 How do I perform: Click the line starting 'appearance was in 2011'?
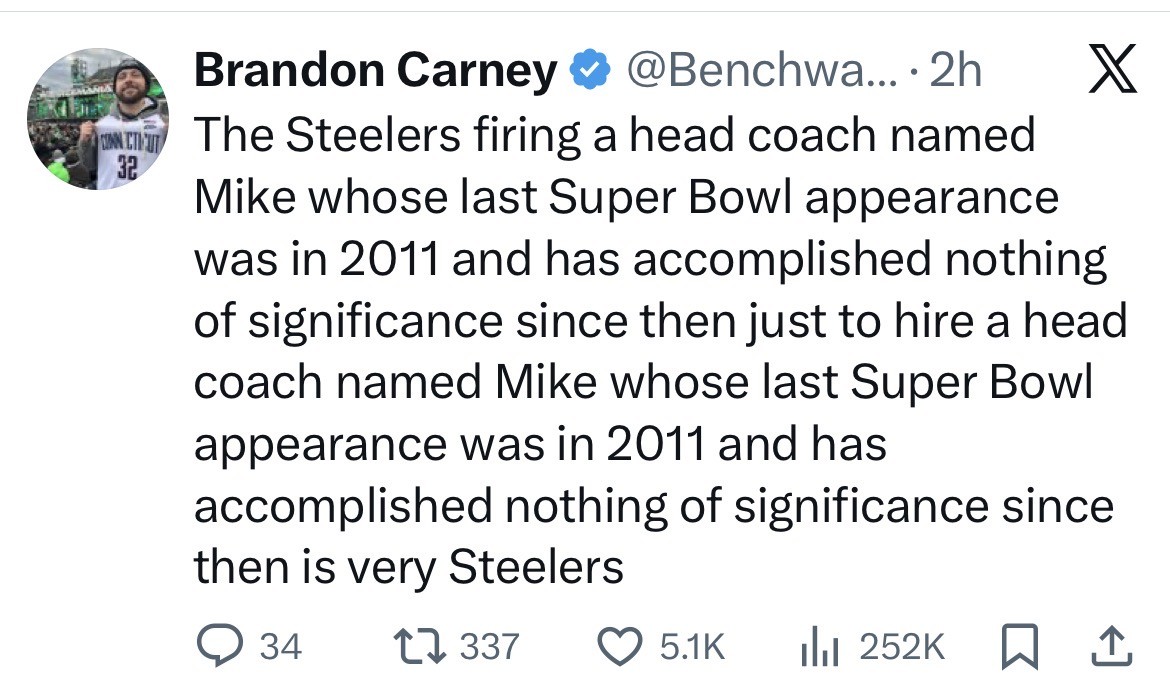540,445
